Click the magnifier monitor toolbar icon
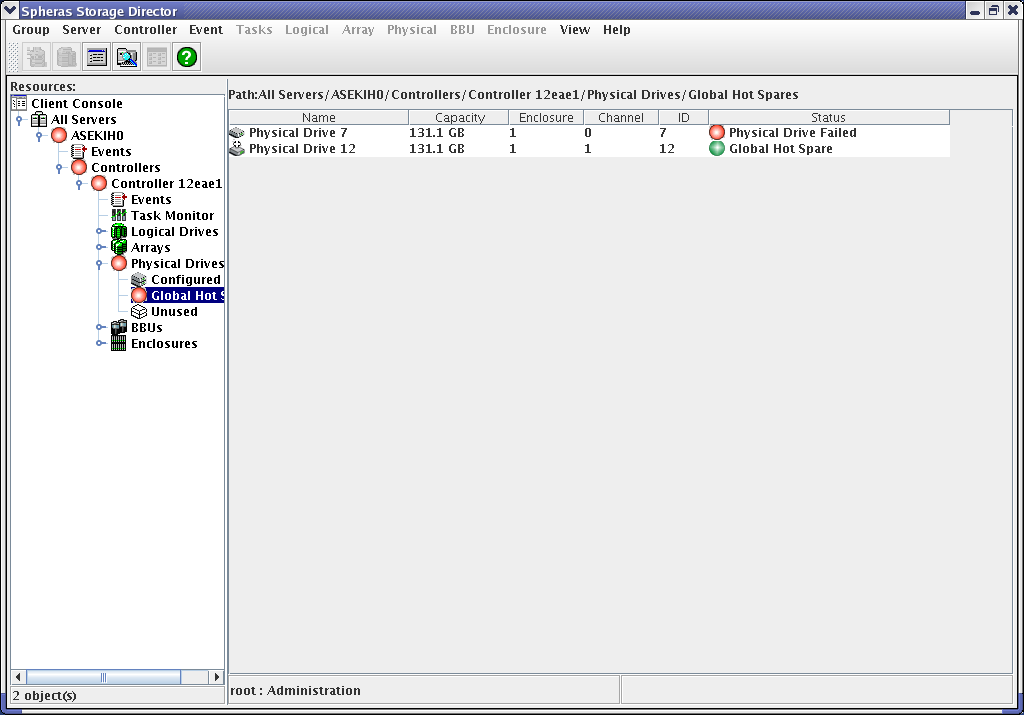Viewport: 1024px width, 715px height. tap(127, 57)
